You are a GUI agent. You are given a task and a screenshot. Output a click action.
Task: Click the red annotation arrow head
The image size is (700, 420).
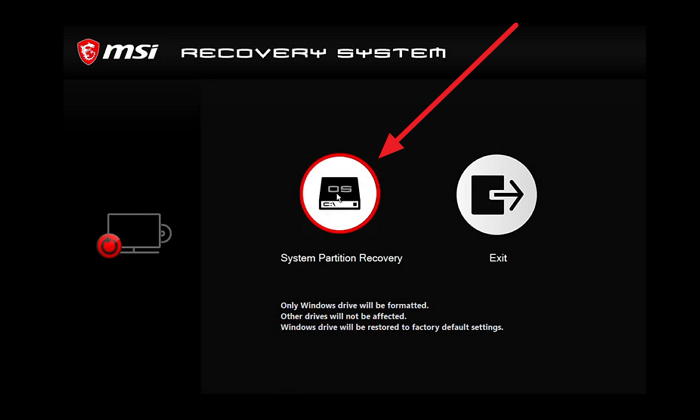click(391, 146)
